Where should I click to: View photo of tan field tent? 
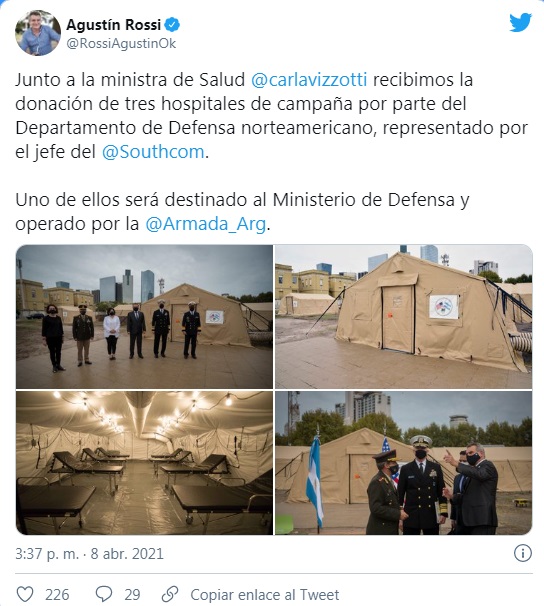point(404,317)
